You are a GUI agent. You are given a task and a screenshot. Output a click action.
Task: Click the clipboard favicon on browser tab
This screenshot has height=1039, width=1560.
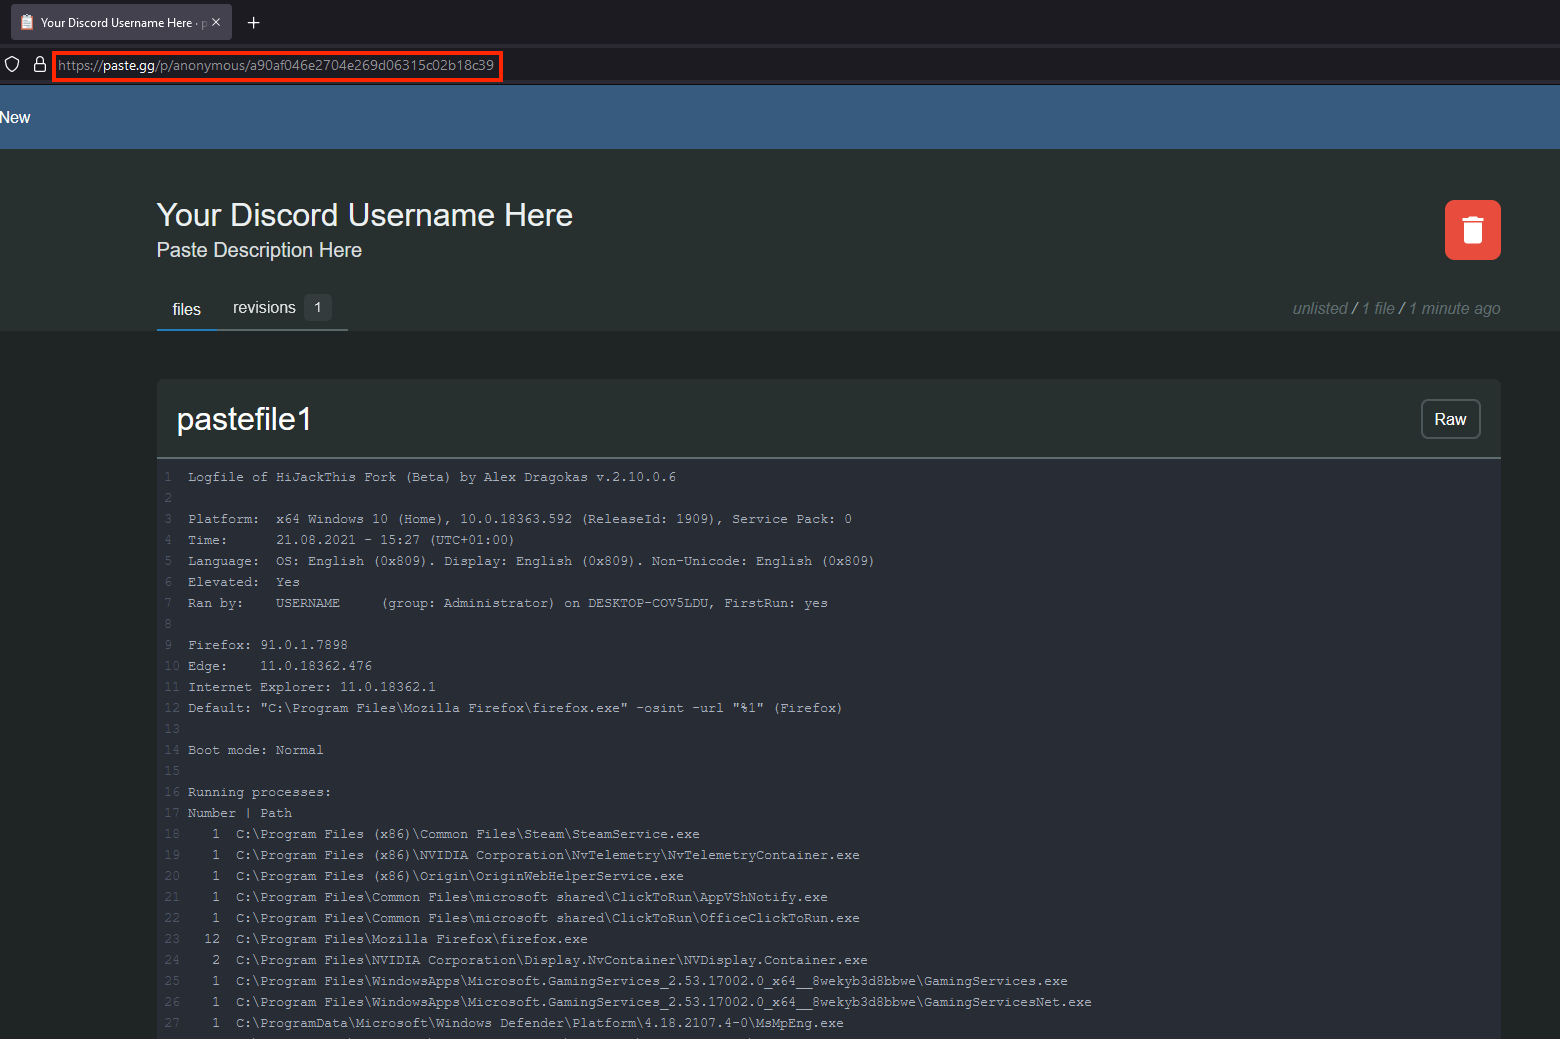coord(27,22)
